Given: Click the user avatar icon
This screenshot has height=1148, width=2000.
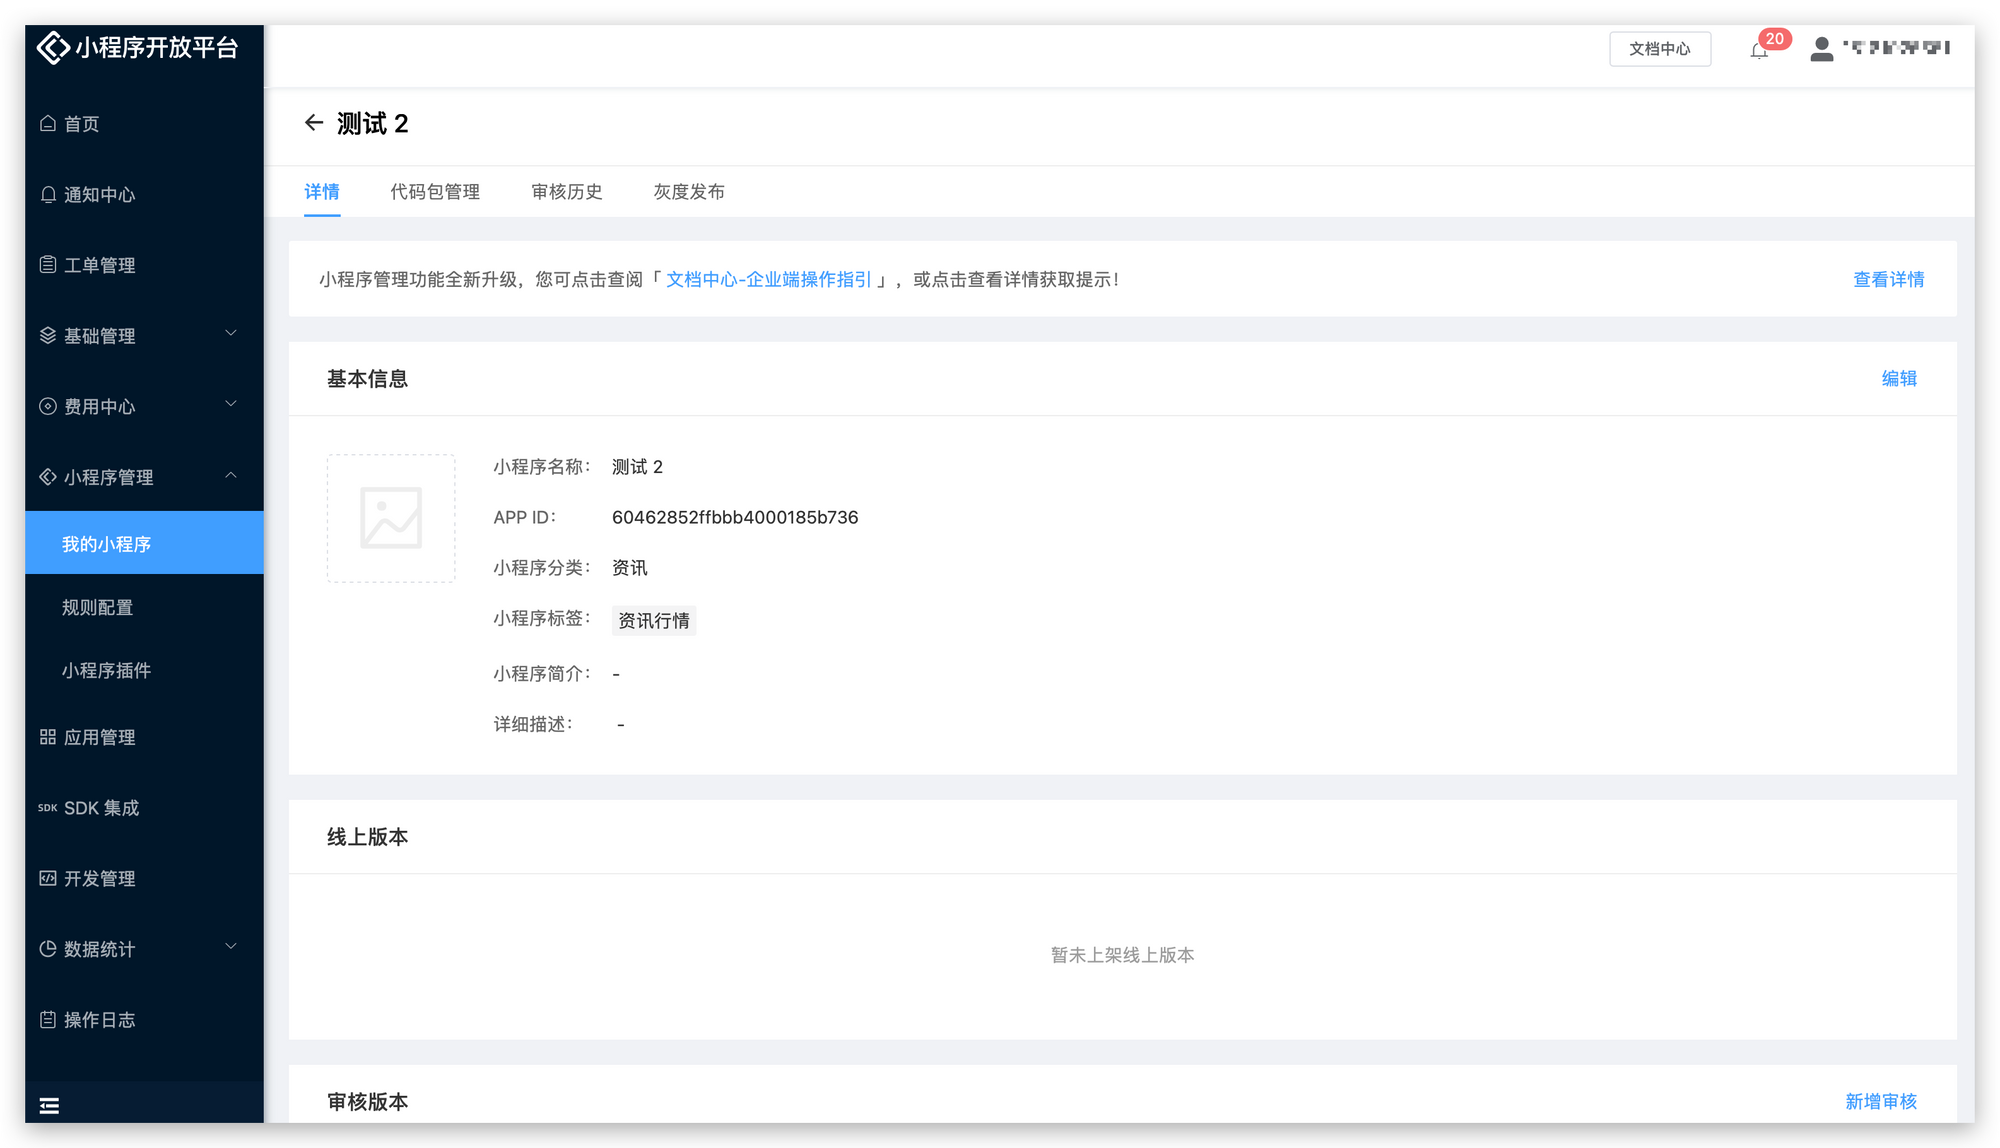Looking at the screenshot, I should click(1822, 49).
